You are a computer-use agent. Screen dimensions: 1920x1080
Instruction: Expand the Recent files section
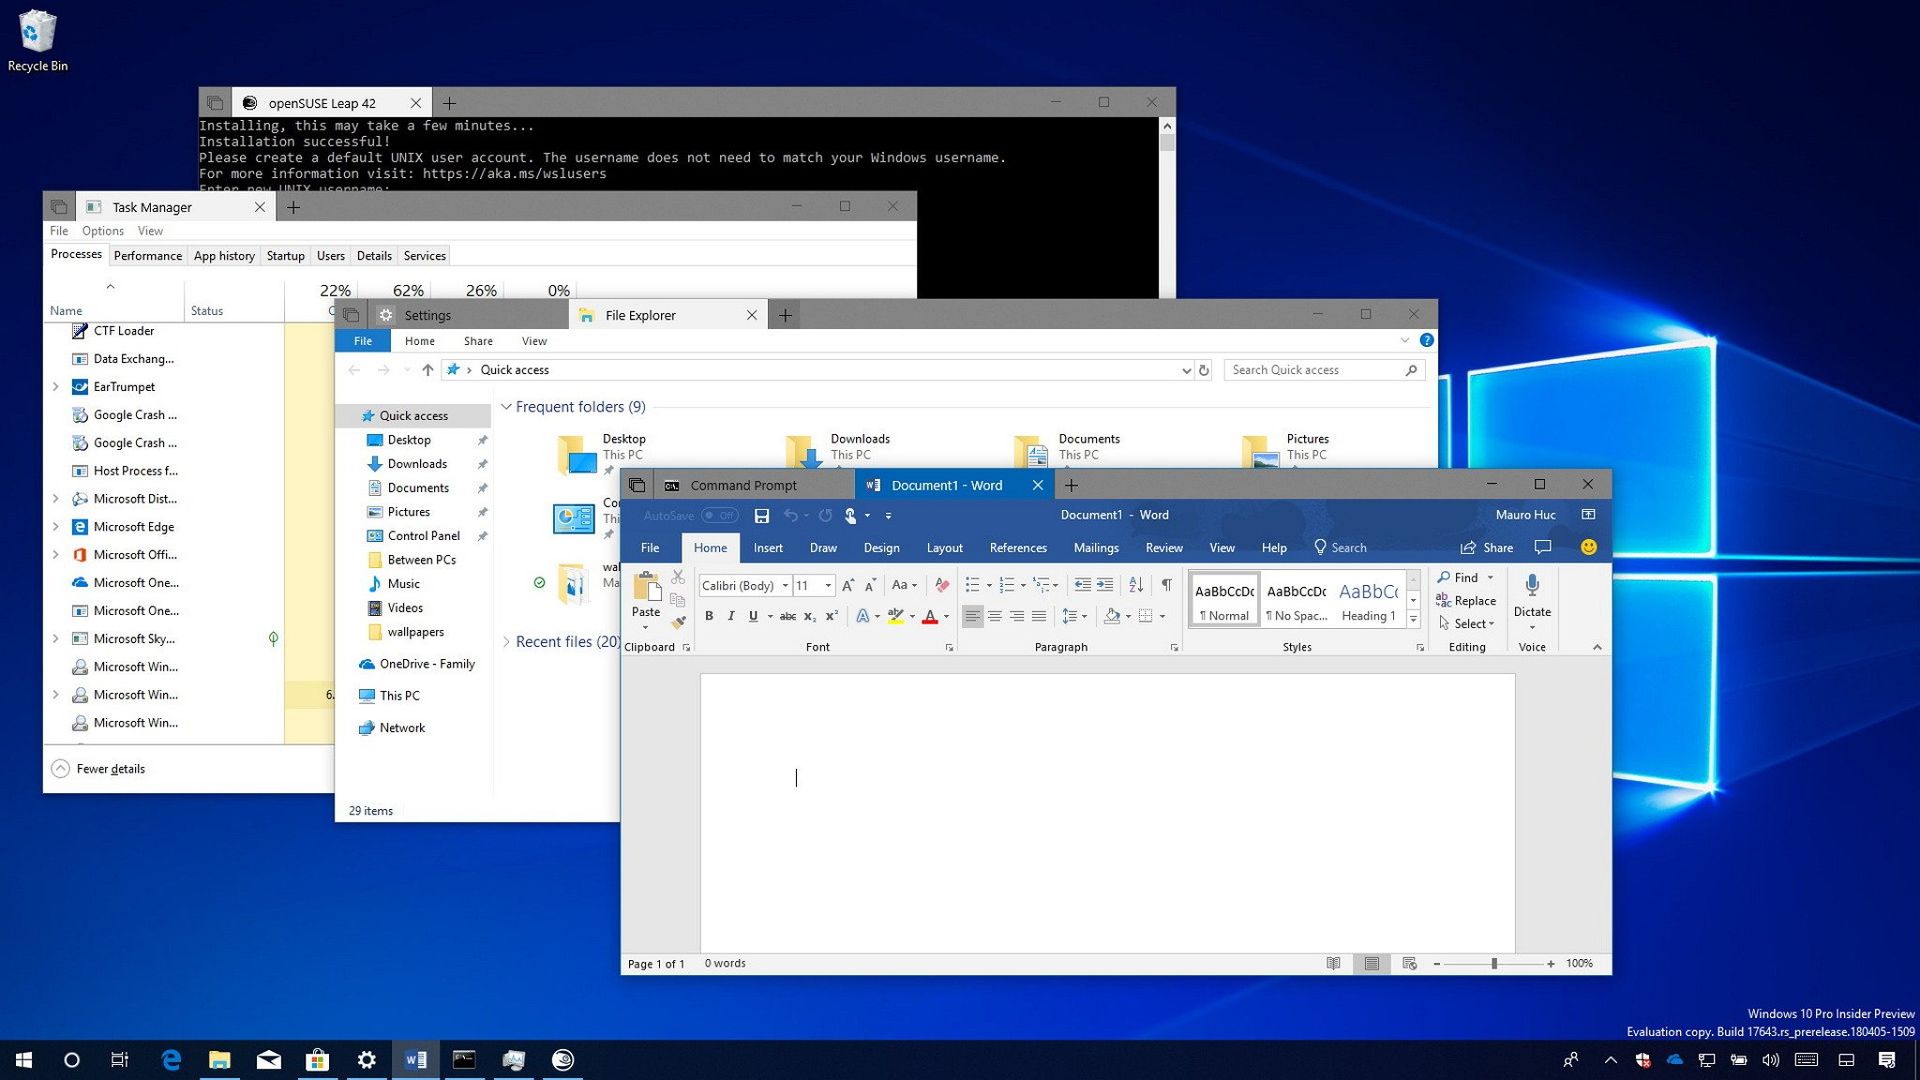point(507,641)
